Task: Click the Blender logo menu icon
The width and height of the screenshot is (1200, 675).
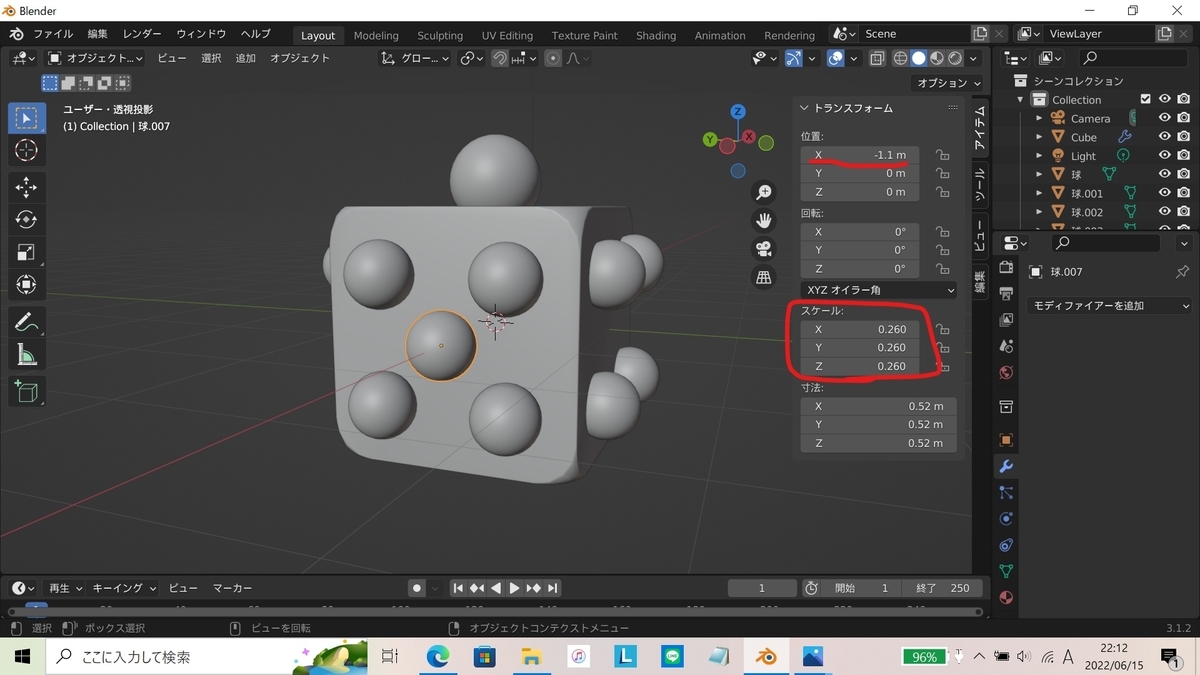Action: tap(18, 34)
